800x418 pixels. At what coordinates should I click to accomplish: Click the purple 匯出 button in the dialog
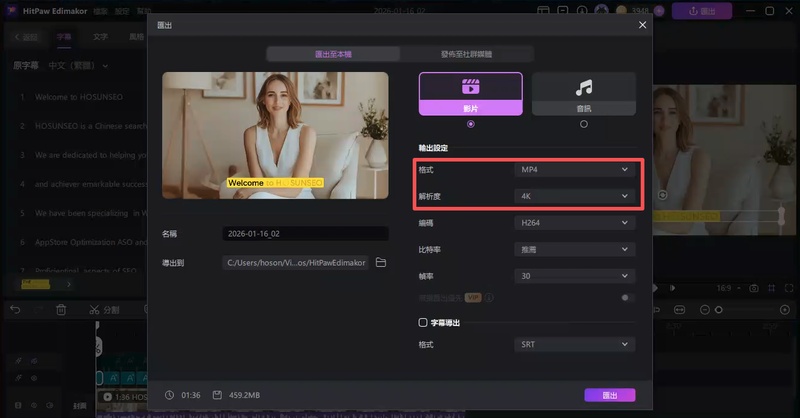tap(610, 395)
